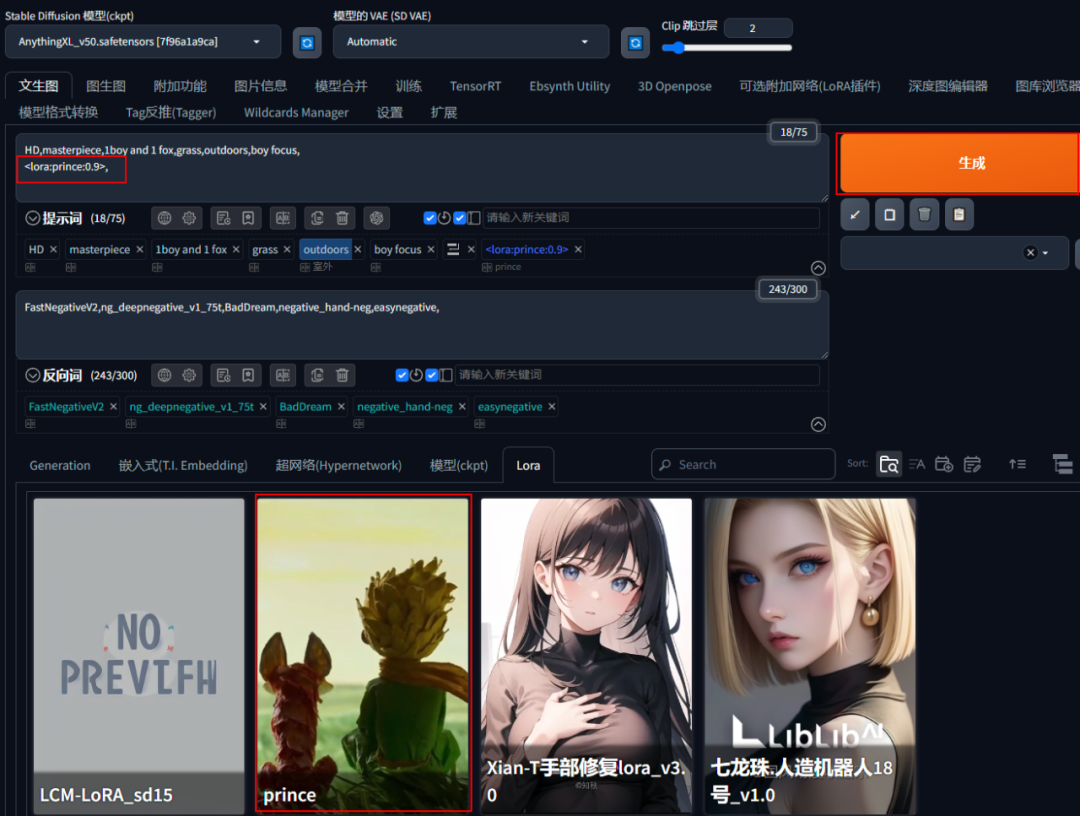Sort Lora cards by date created icon
1080x816 pixels.
pyautogui.click(x=944, y=465)
